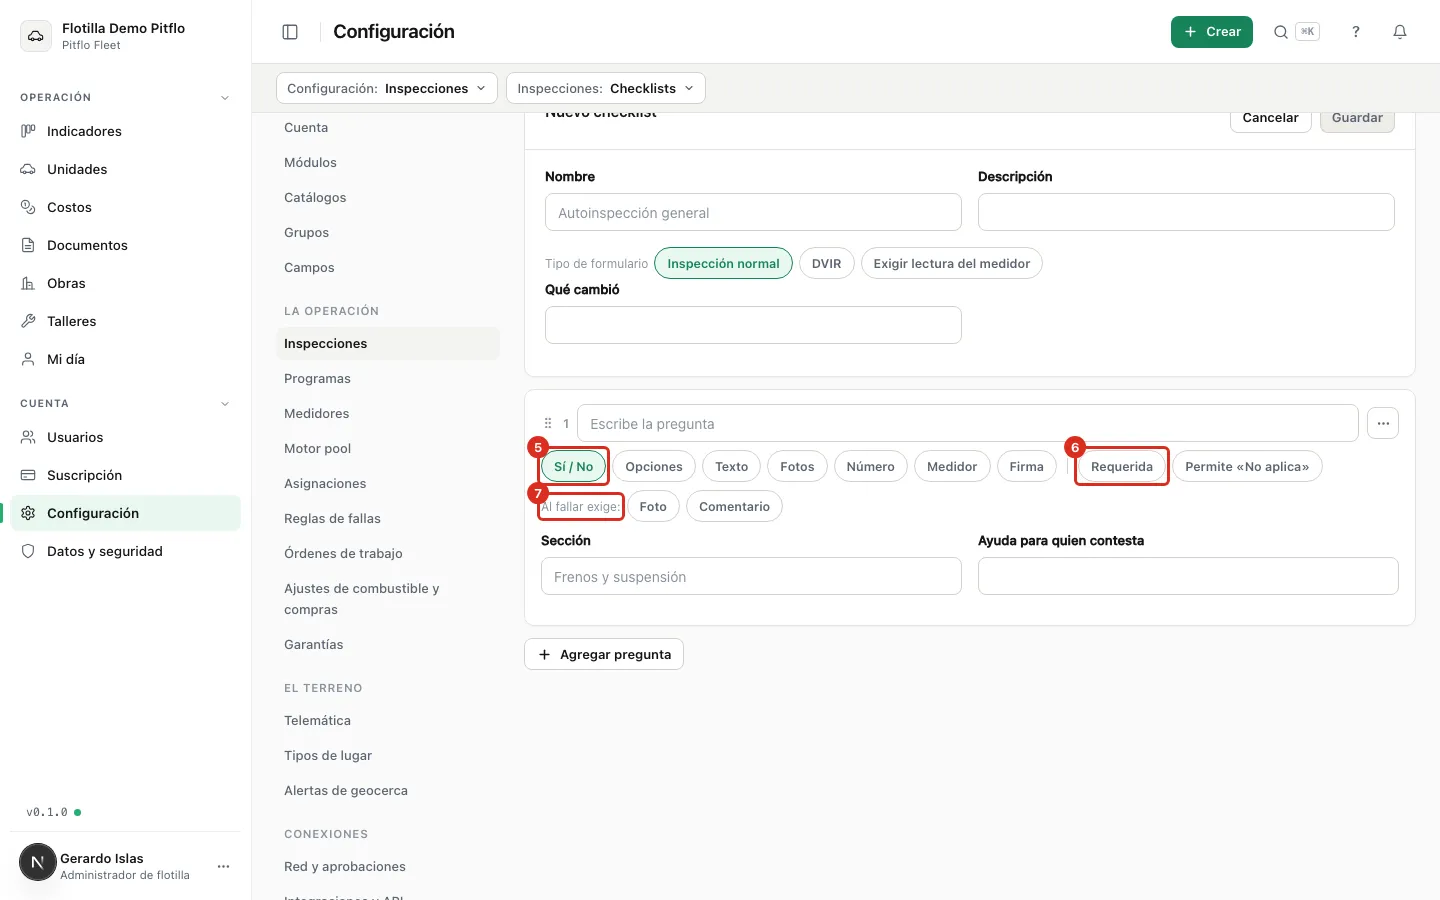Toggle Permite «No aplica» option
The height and width of the screenshot is (900, 1440).
click(1247, 466)
